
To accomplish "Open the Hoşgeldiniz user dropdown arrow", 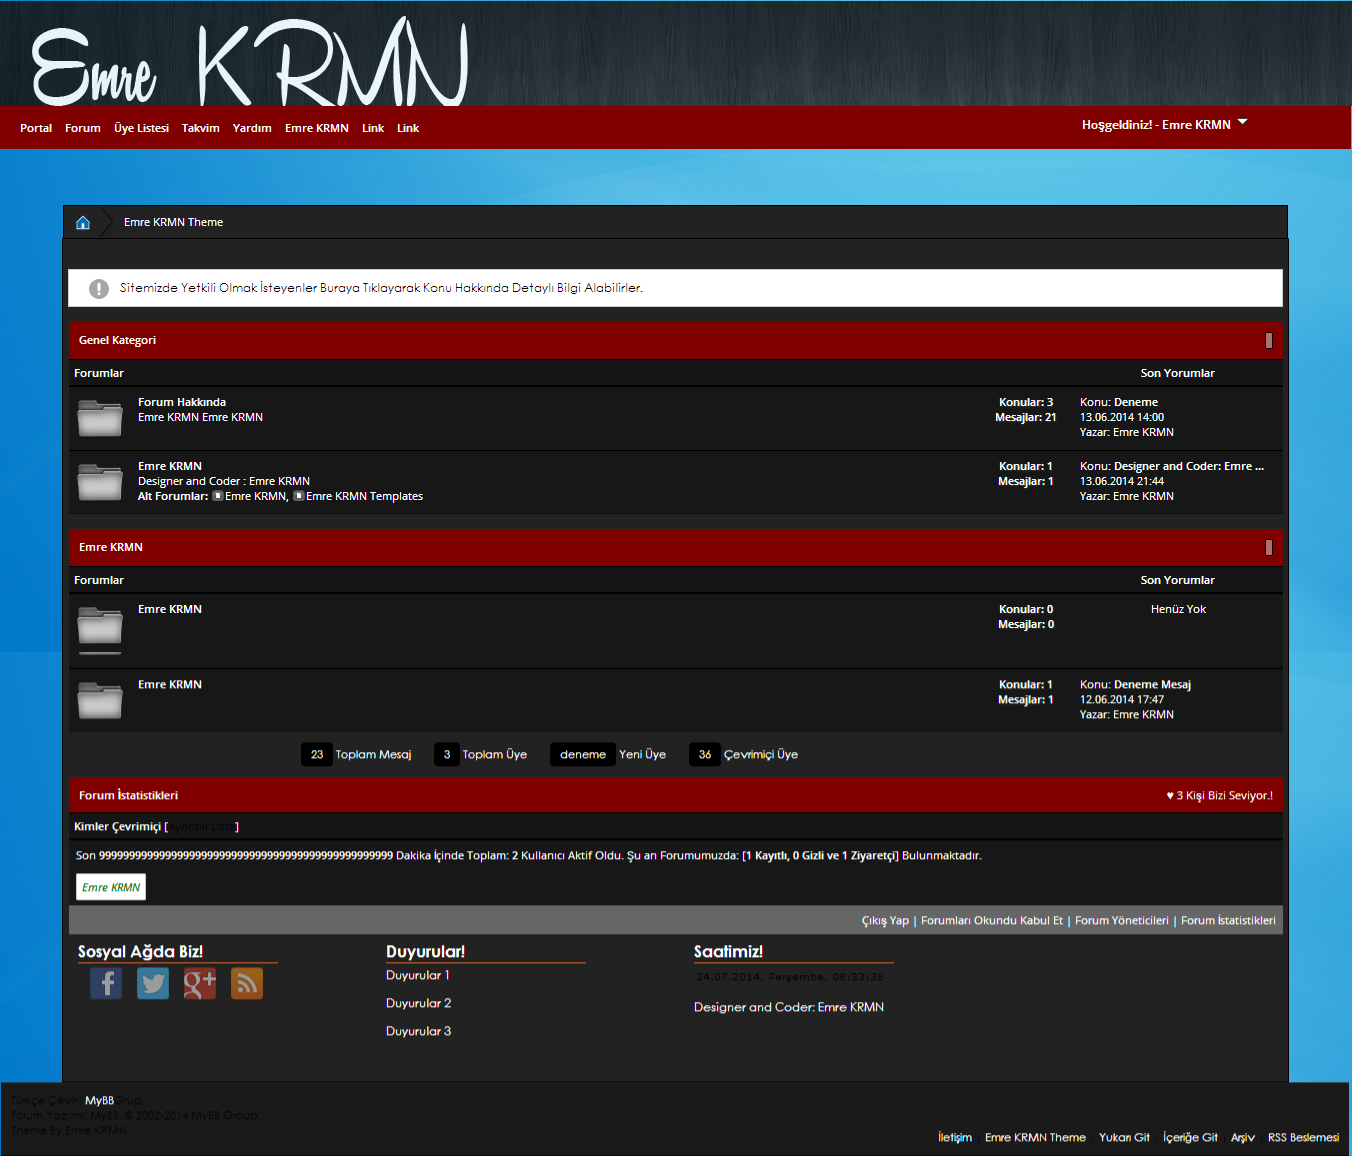I will (x=1243, y=122).
